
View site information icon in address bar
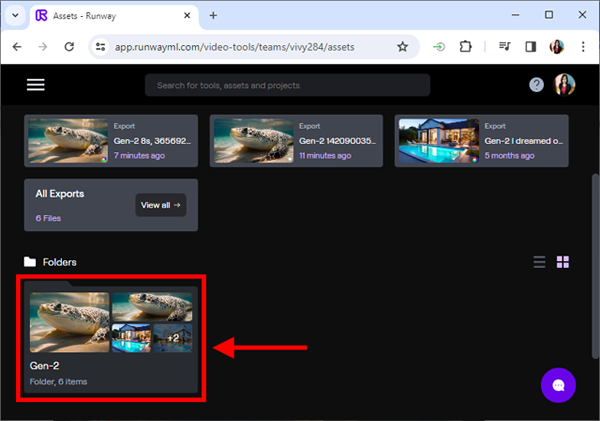pos(101,47)
